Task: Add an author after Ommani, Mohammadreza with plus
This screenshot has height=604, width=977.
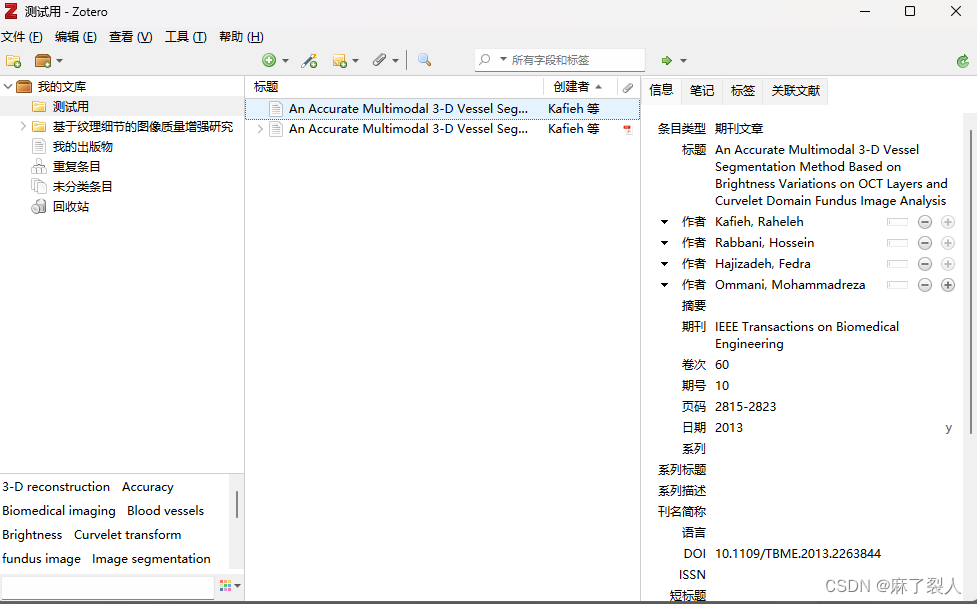Action: pyautogui.click(x=948, y=285)
